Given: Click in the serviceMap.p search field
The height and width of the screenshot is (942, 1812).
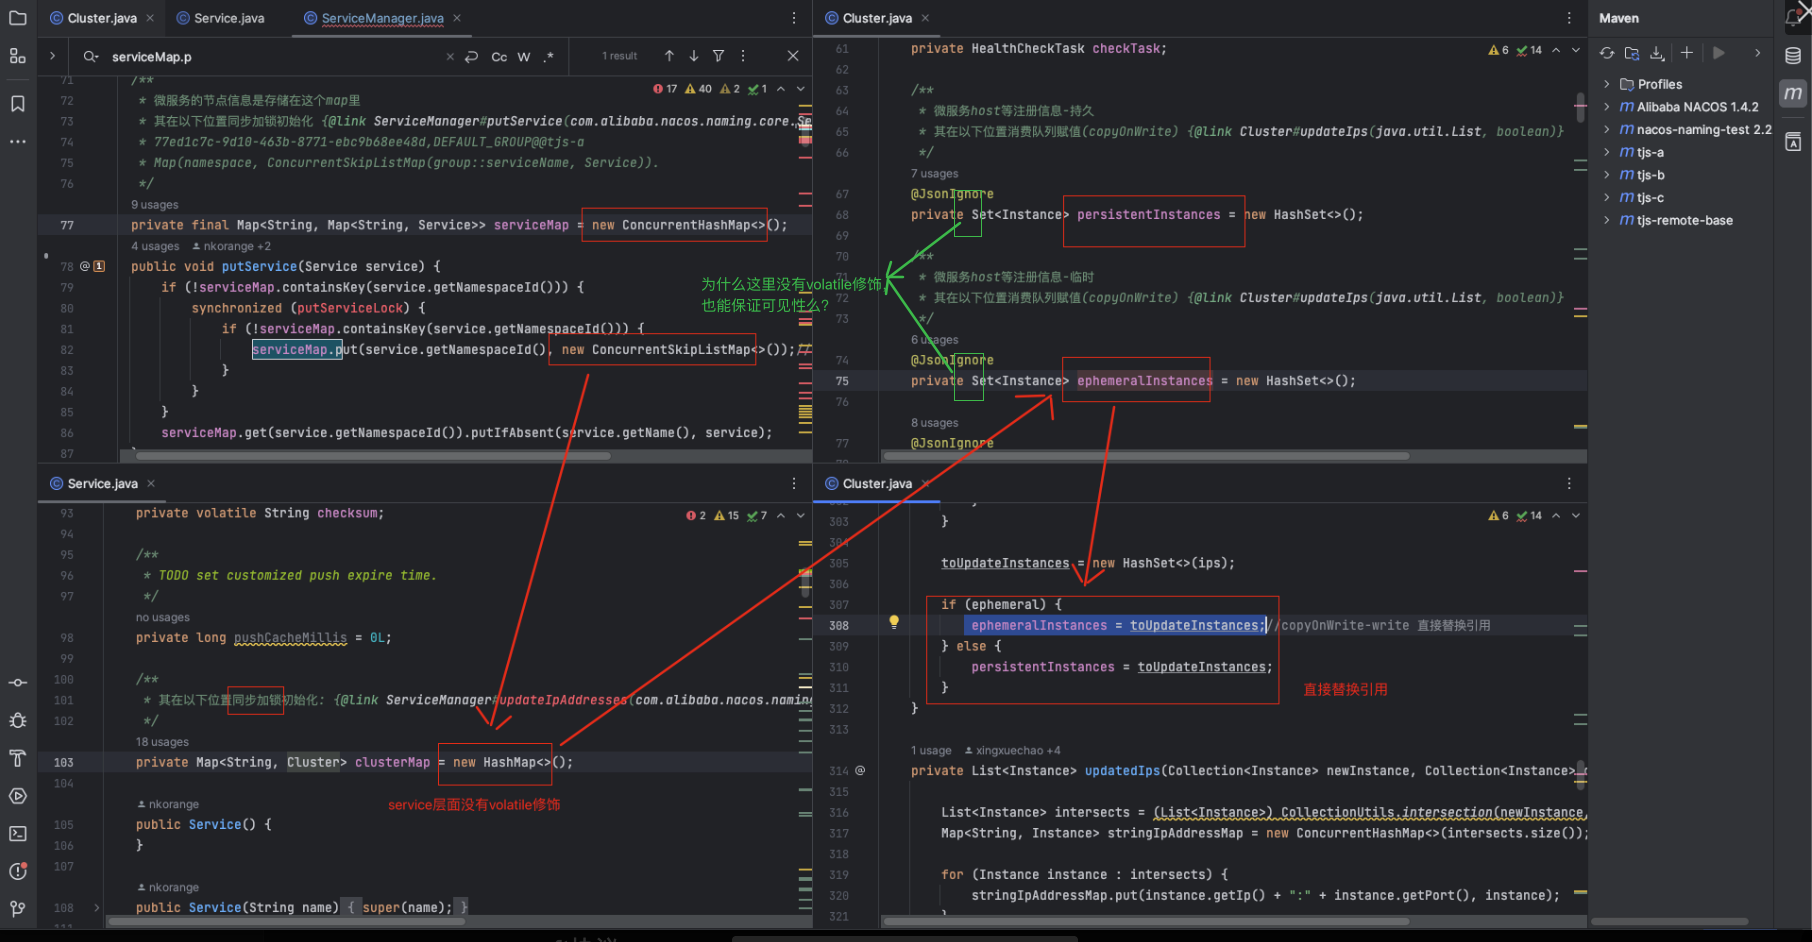Looking at the screenshot, I should coord(270,57).
